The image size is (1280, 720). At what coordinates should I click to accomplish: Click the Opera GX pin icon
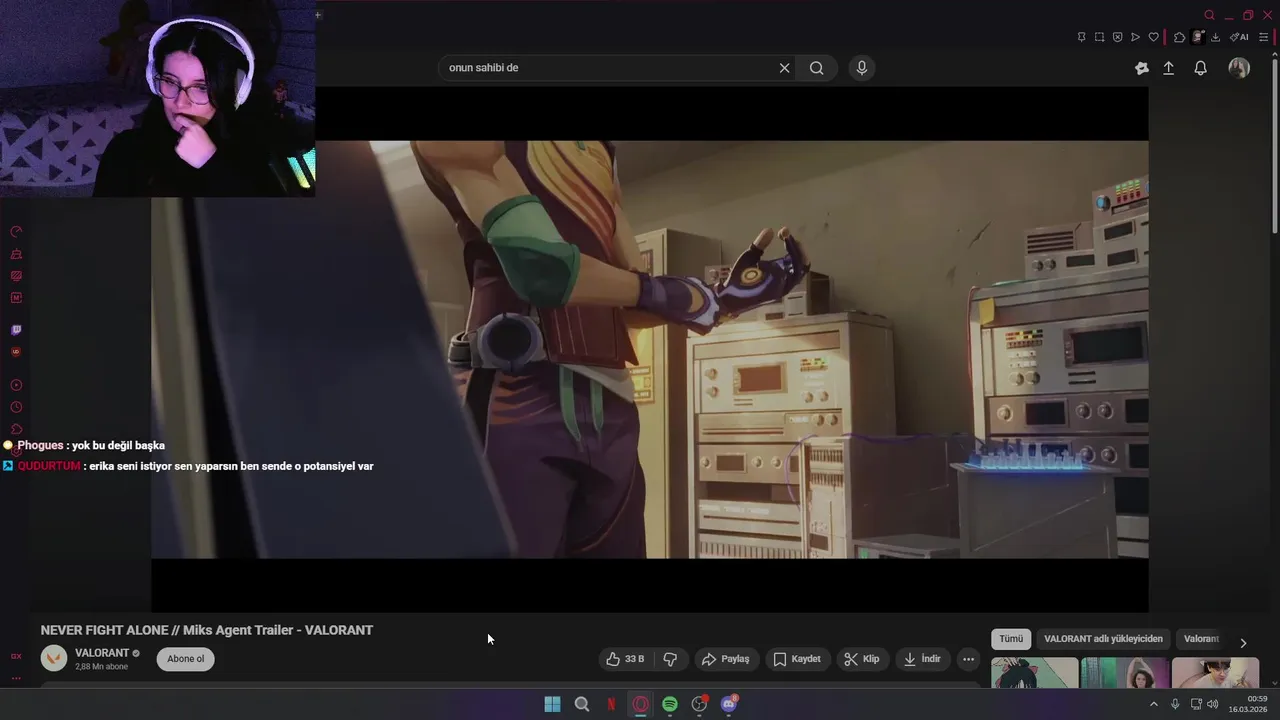pyautogui.click(x=1081, y=37)
